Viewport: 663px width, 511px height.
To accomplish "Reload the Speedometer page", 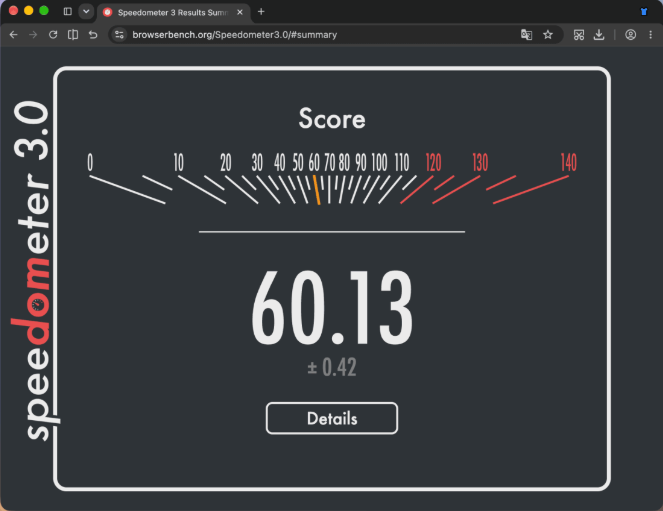I will (53, 35).
